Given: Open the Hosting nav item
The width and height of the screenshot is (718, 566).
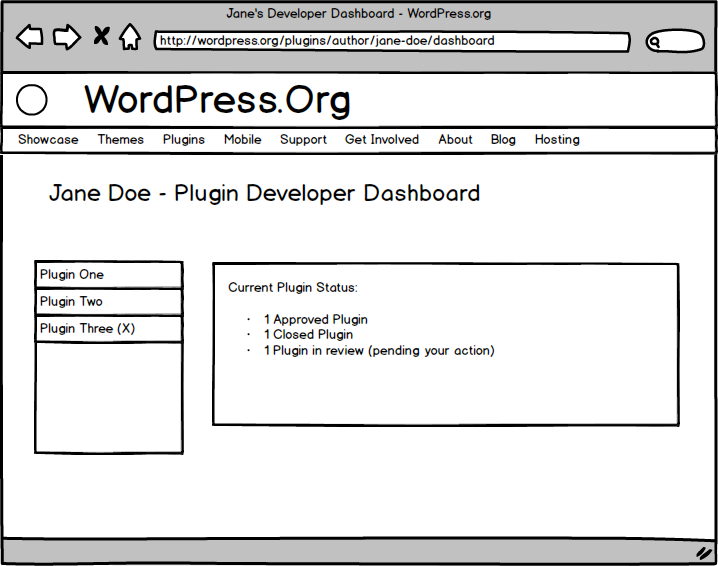Looking at the screenshot, I should point(557,140).
